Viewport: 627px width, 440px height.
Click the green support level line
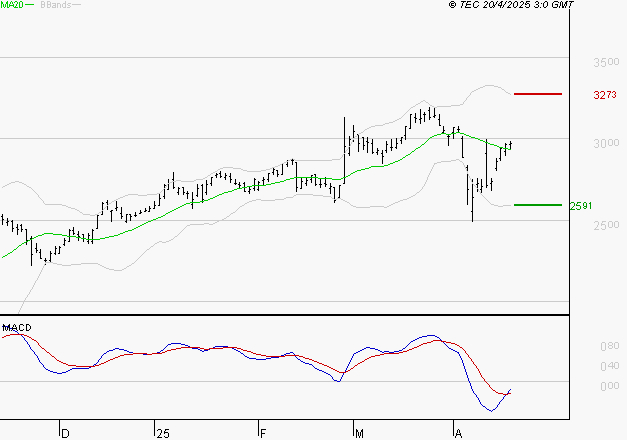pos(538,205)
